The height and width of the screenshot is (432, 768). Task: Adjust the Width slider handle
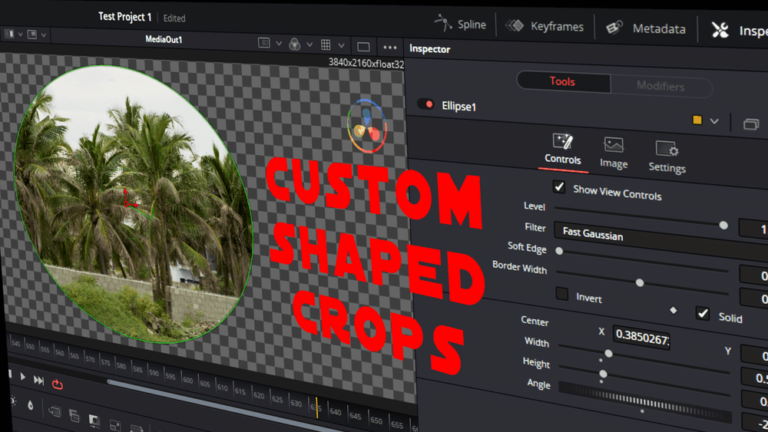[x=608, y=353]
